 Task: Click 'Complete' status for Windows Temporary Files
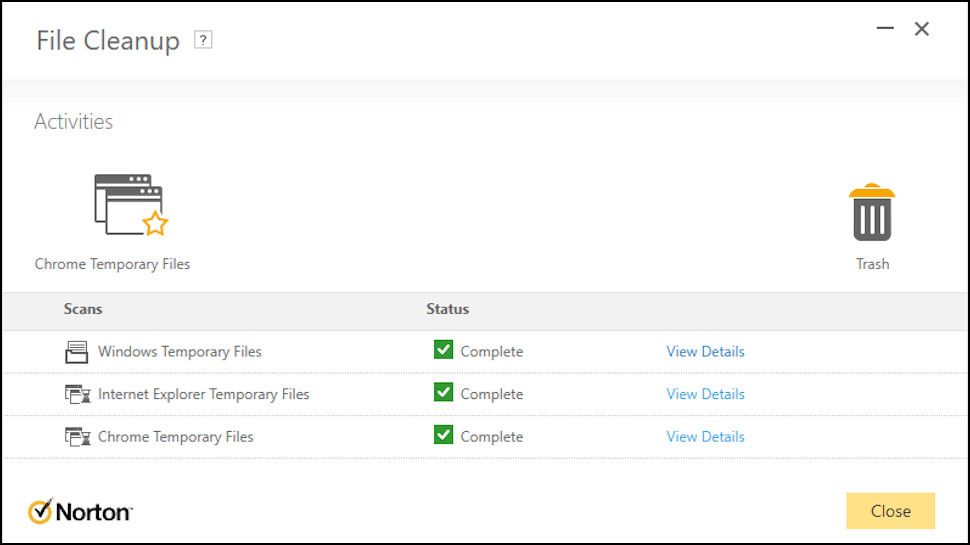[492, 351]
